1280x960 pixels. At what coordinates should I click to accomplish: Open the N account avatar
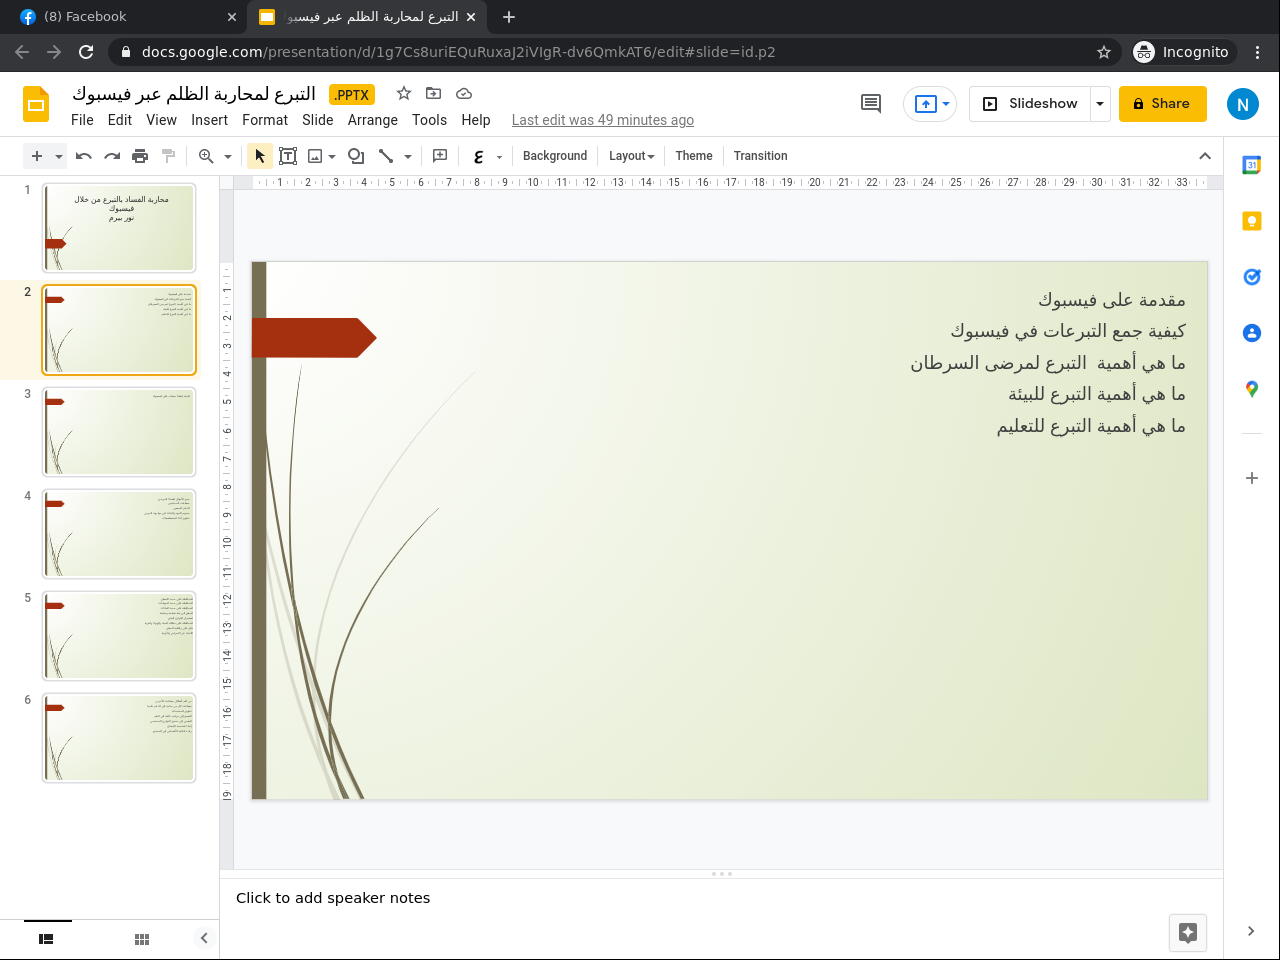pyautogui.click(x=1242, y=104)
